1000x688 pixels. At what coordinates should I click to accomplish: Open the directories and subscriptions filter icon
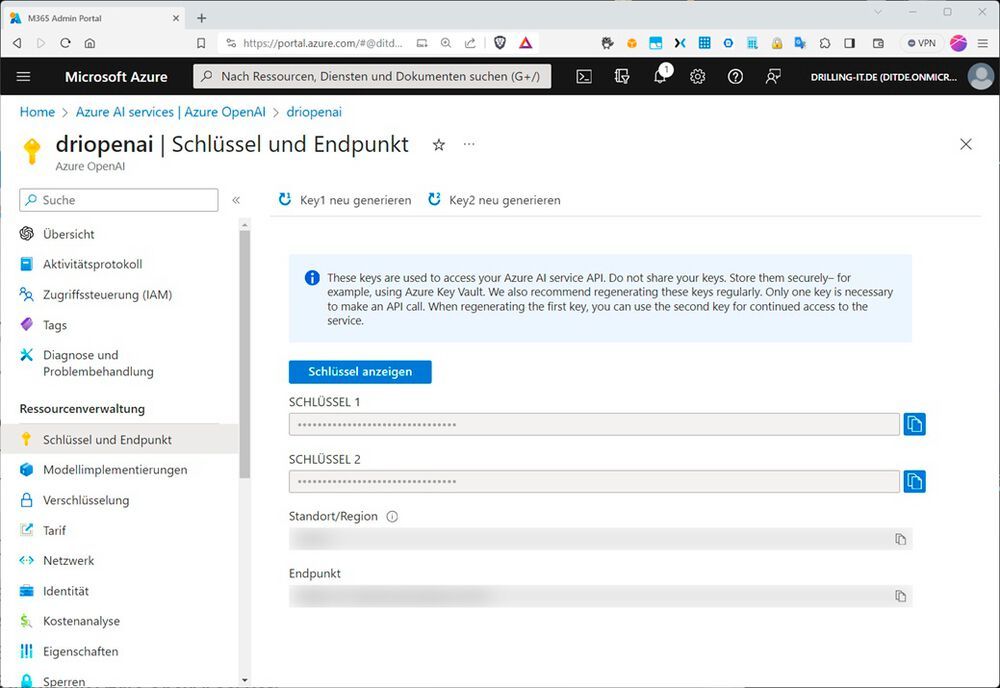click(x=622, y=77)
